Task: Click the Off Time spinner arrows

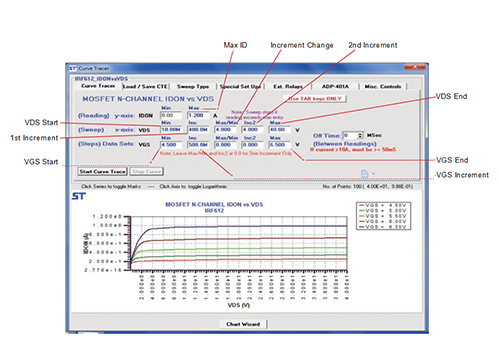Action: tap(360, 135)
